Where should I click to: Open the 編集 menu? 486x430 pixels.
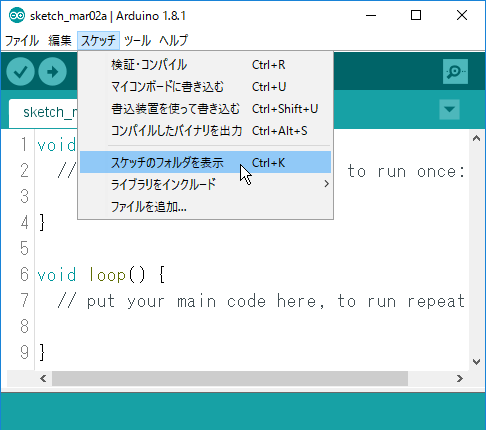(x=60, y=41)
